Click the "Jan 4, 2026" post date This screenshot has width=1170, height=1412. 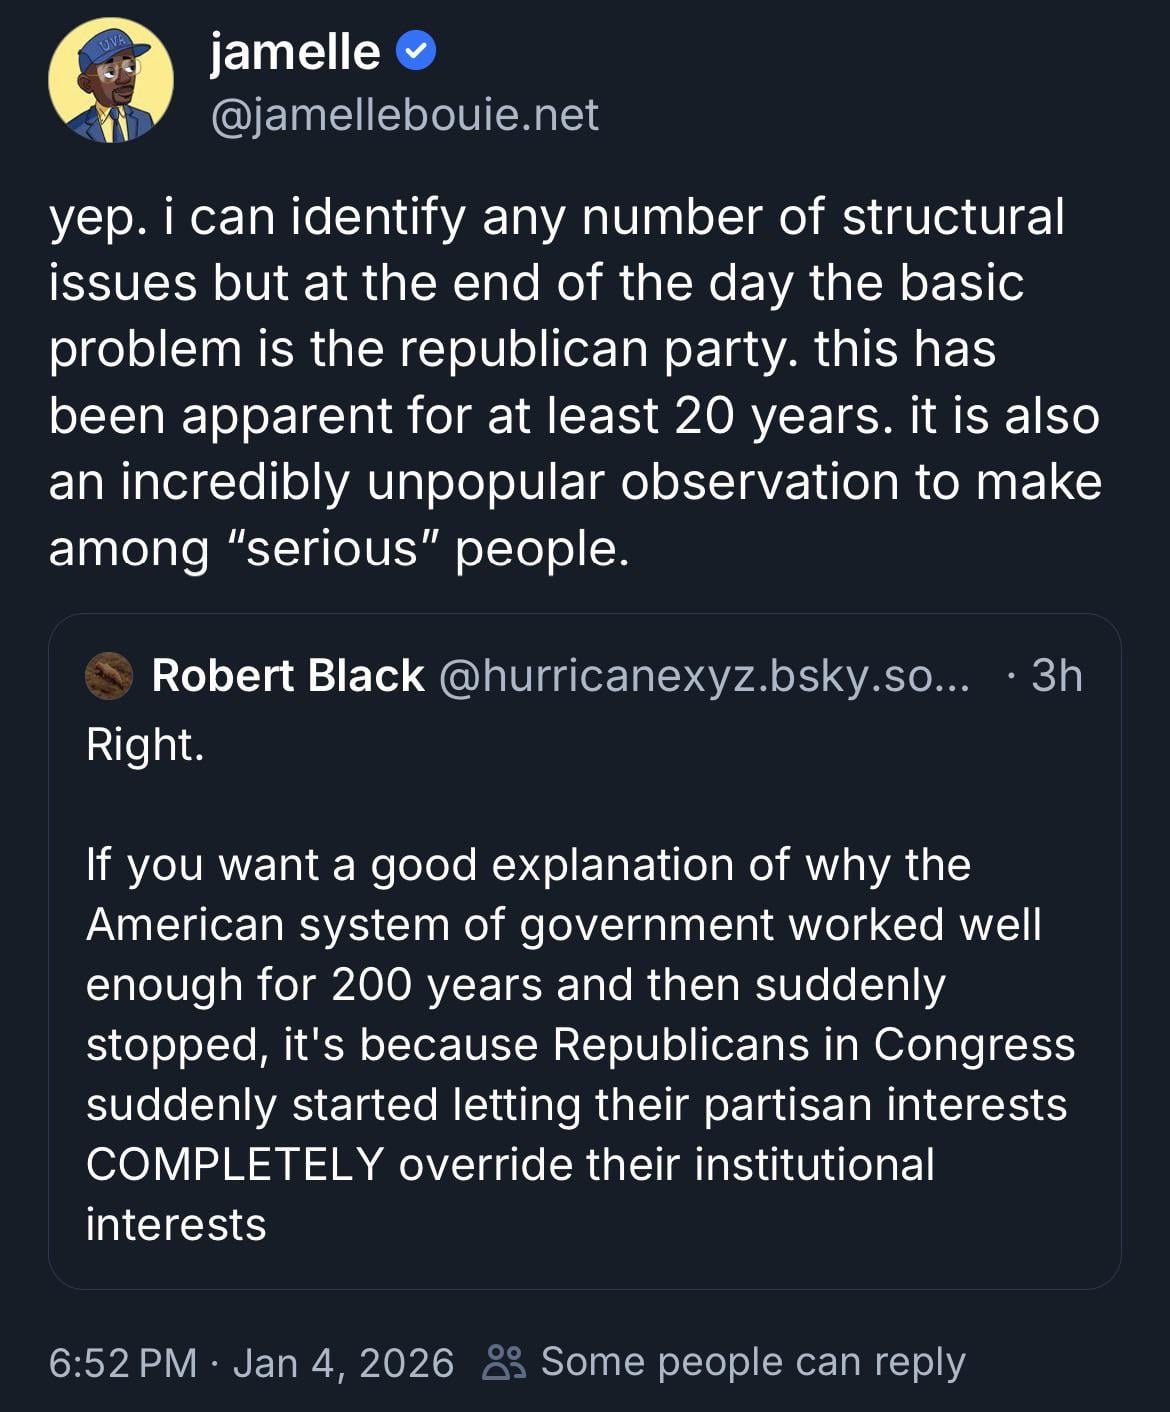[x=343, y=1363]
